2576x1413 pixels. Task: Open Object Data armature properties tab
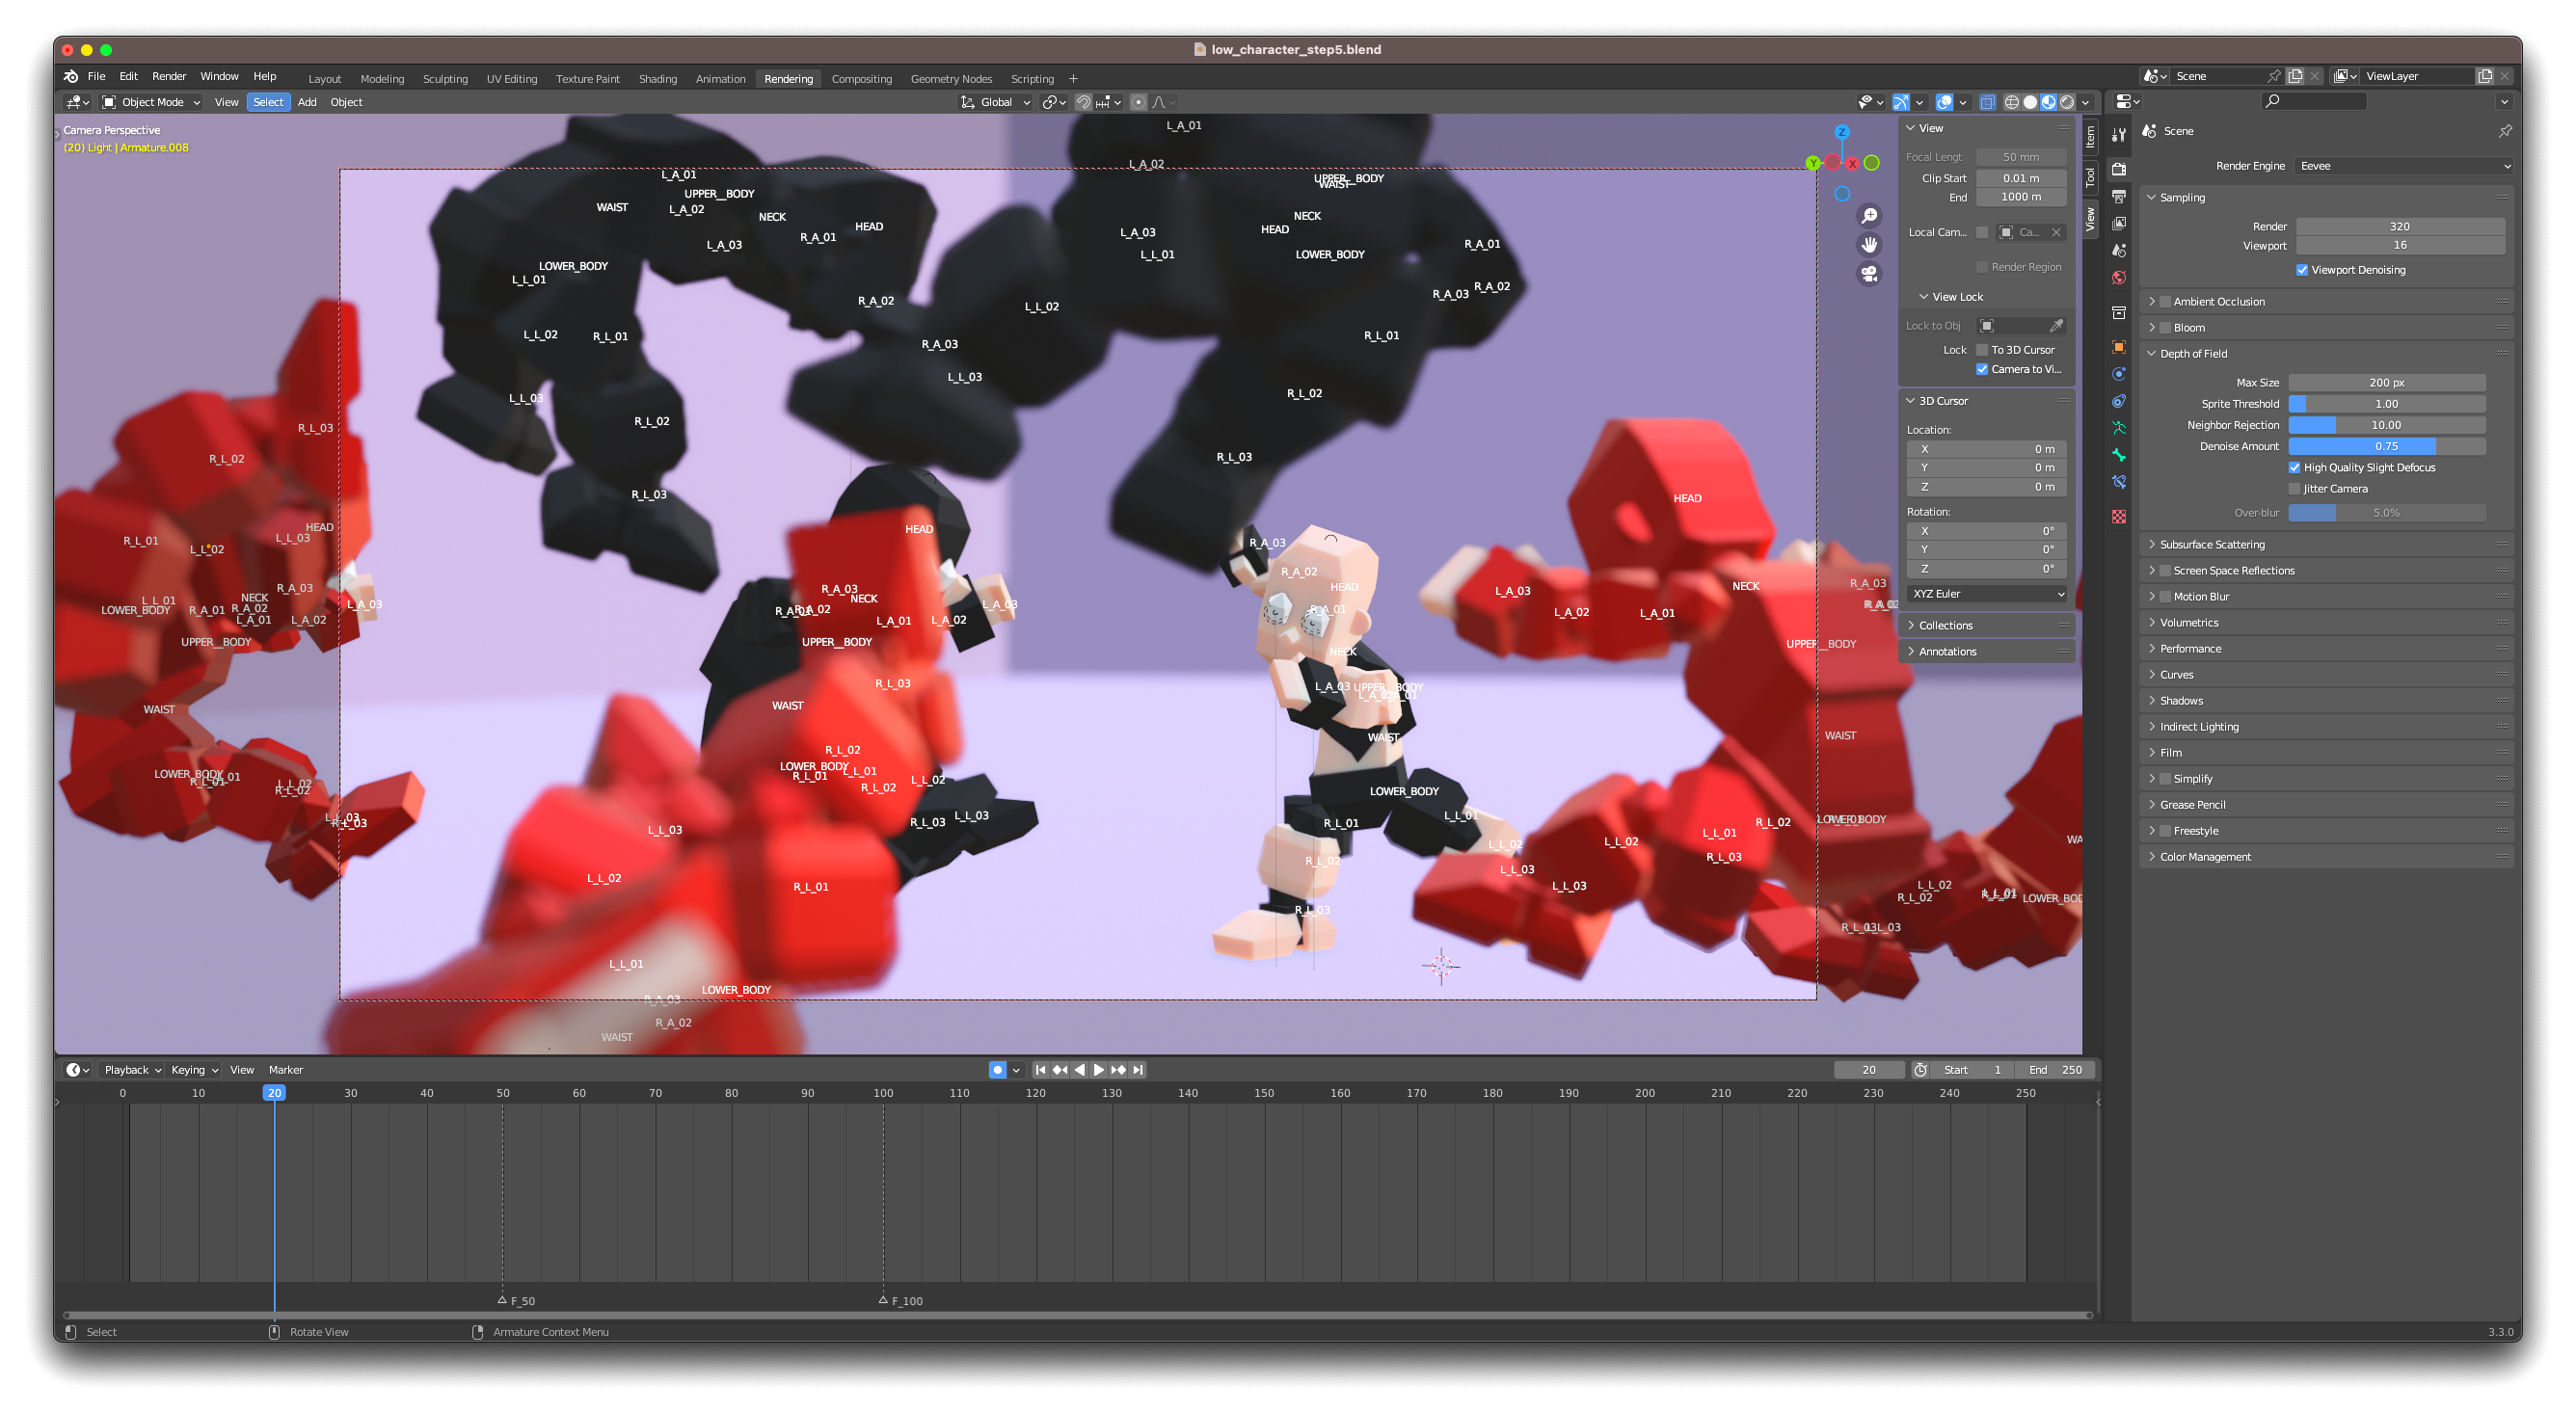tap(2118, 428)
